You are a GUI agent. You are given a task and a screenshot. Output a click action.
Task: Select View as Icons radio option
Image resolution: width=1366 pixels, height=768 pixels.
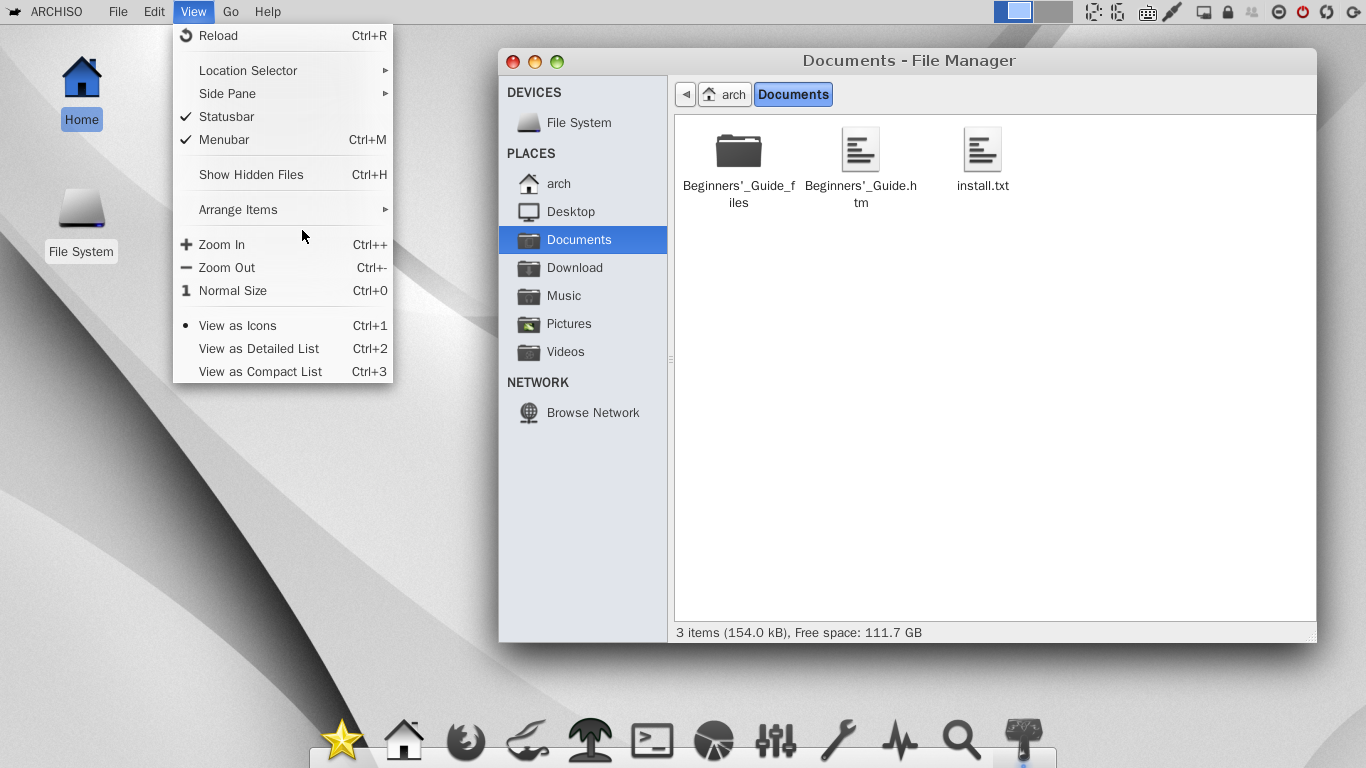283,326
